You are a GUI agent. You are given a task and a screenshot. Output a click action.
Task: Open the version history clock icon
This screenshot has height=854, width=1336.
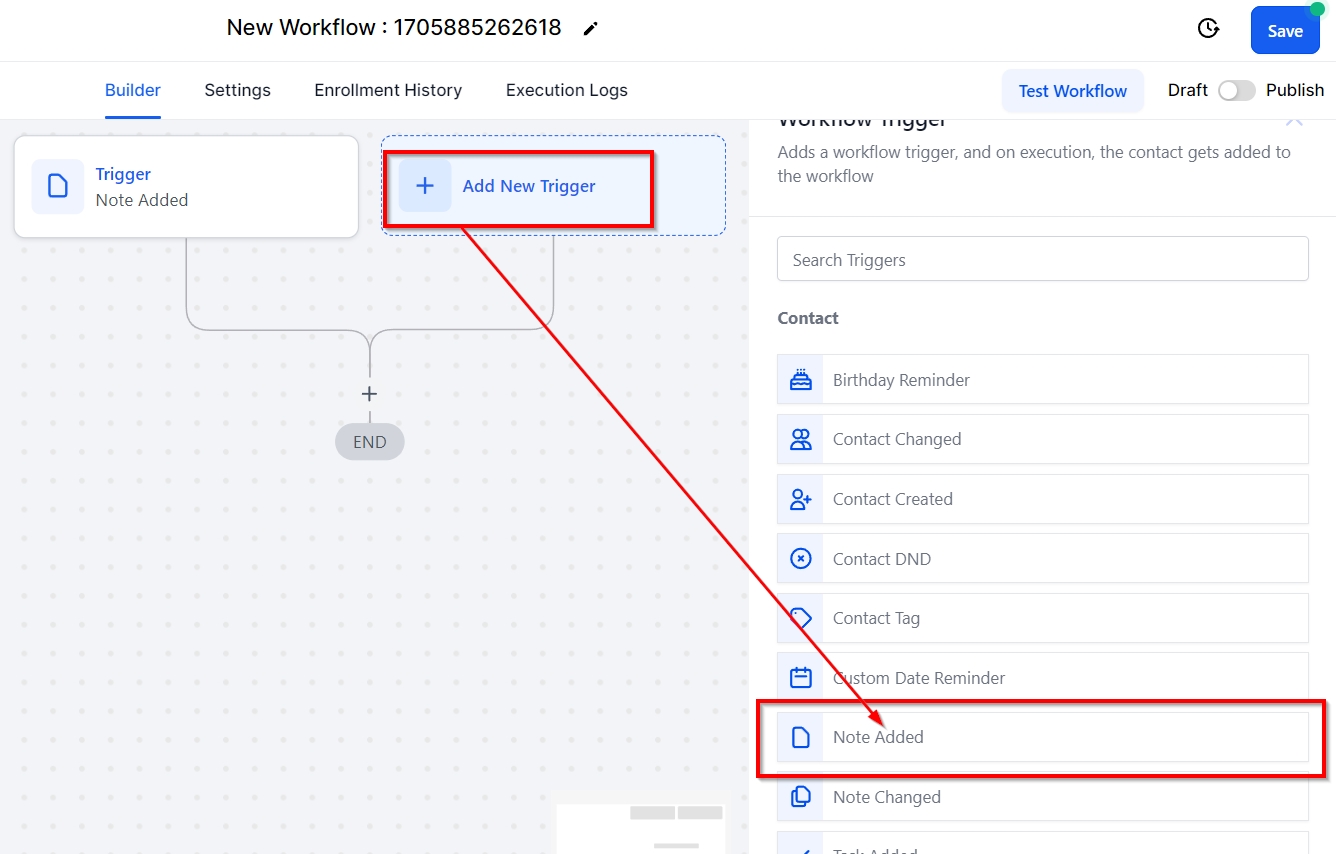[x=1208, y=29]
